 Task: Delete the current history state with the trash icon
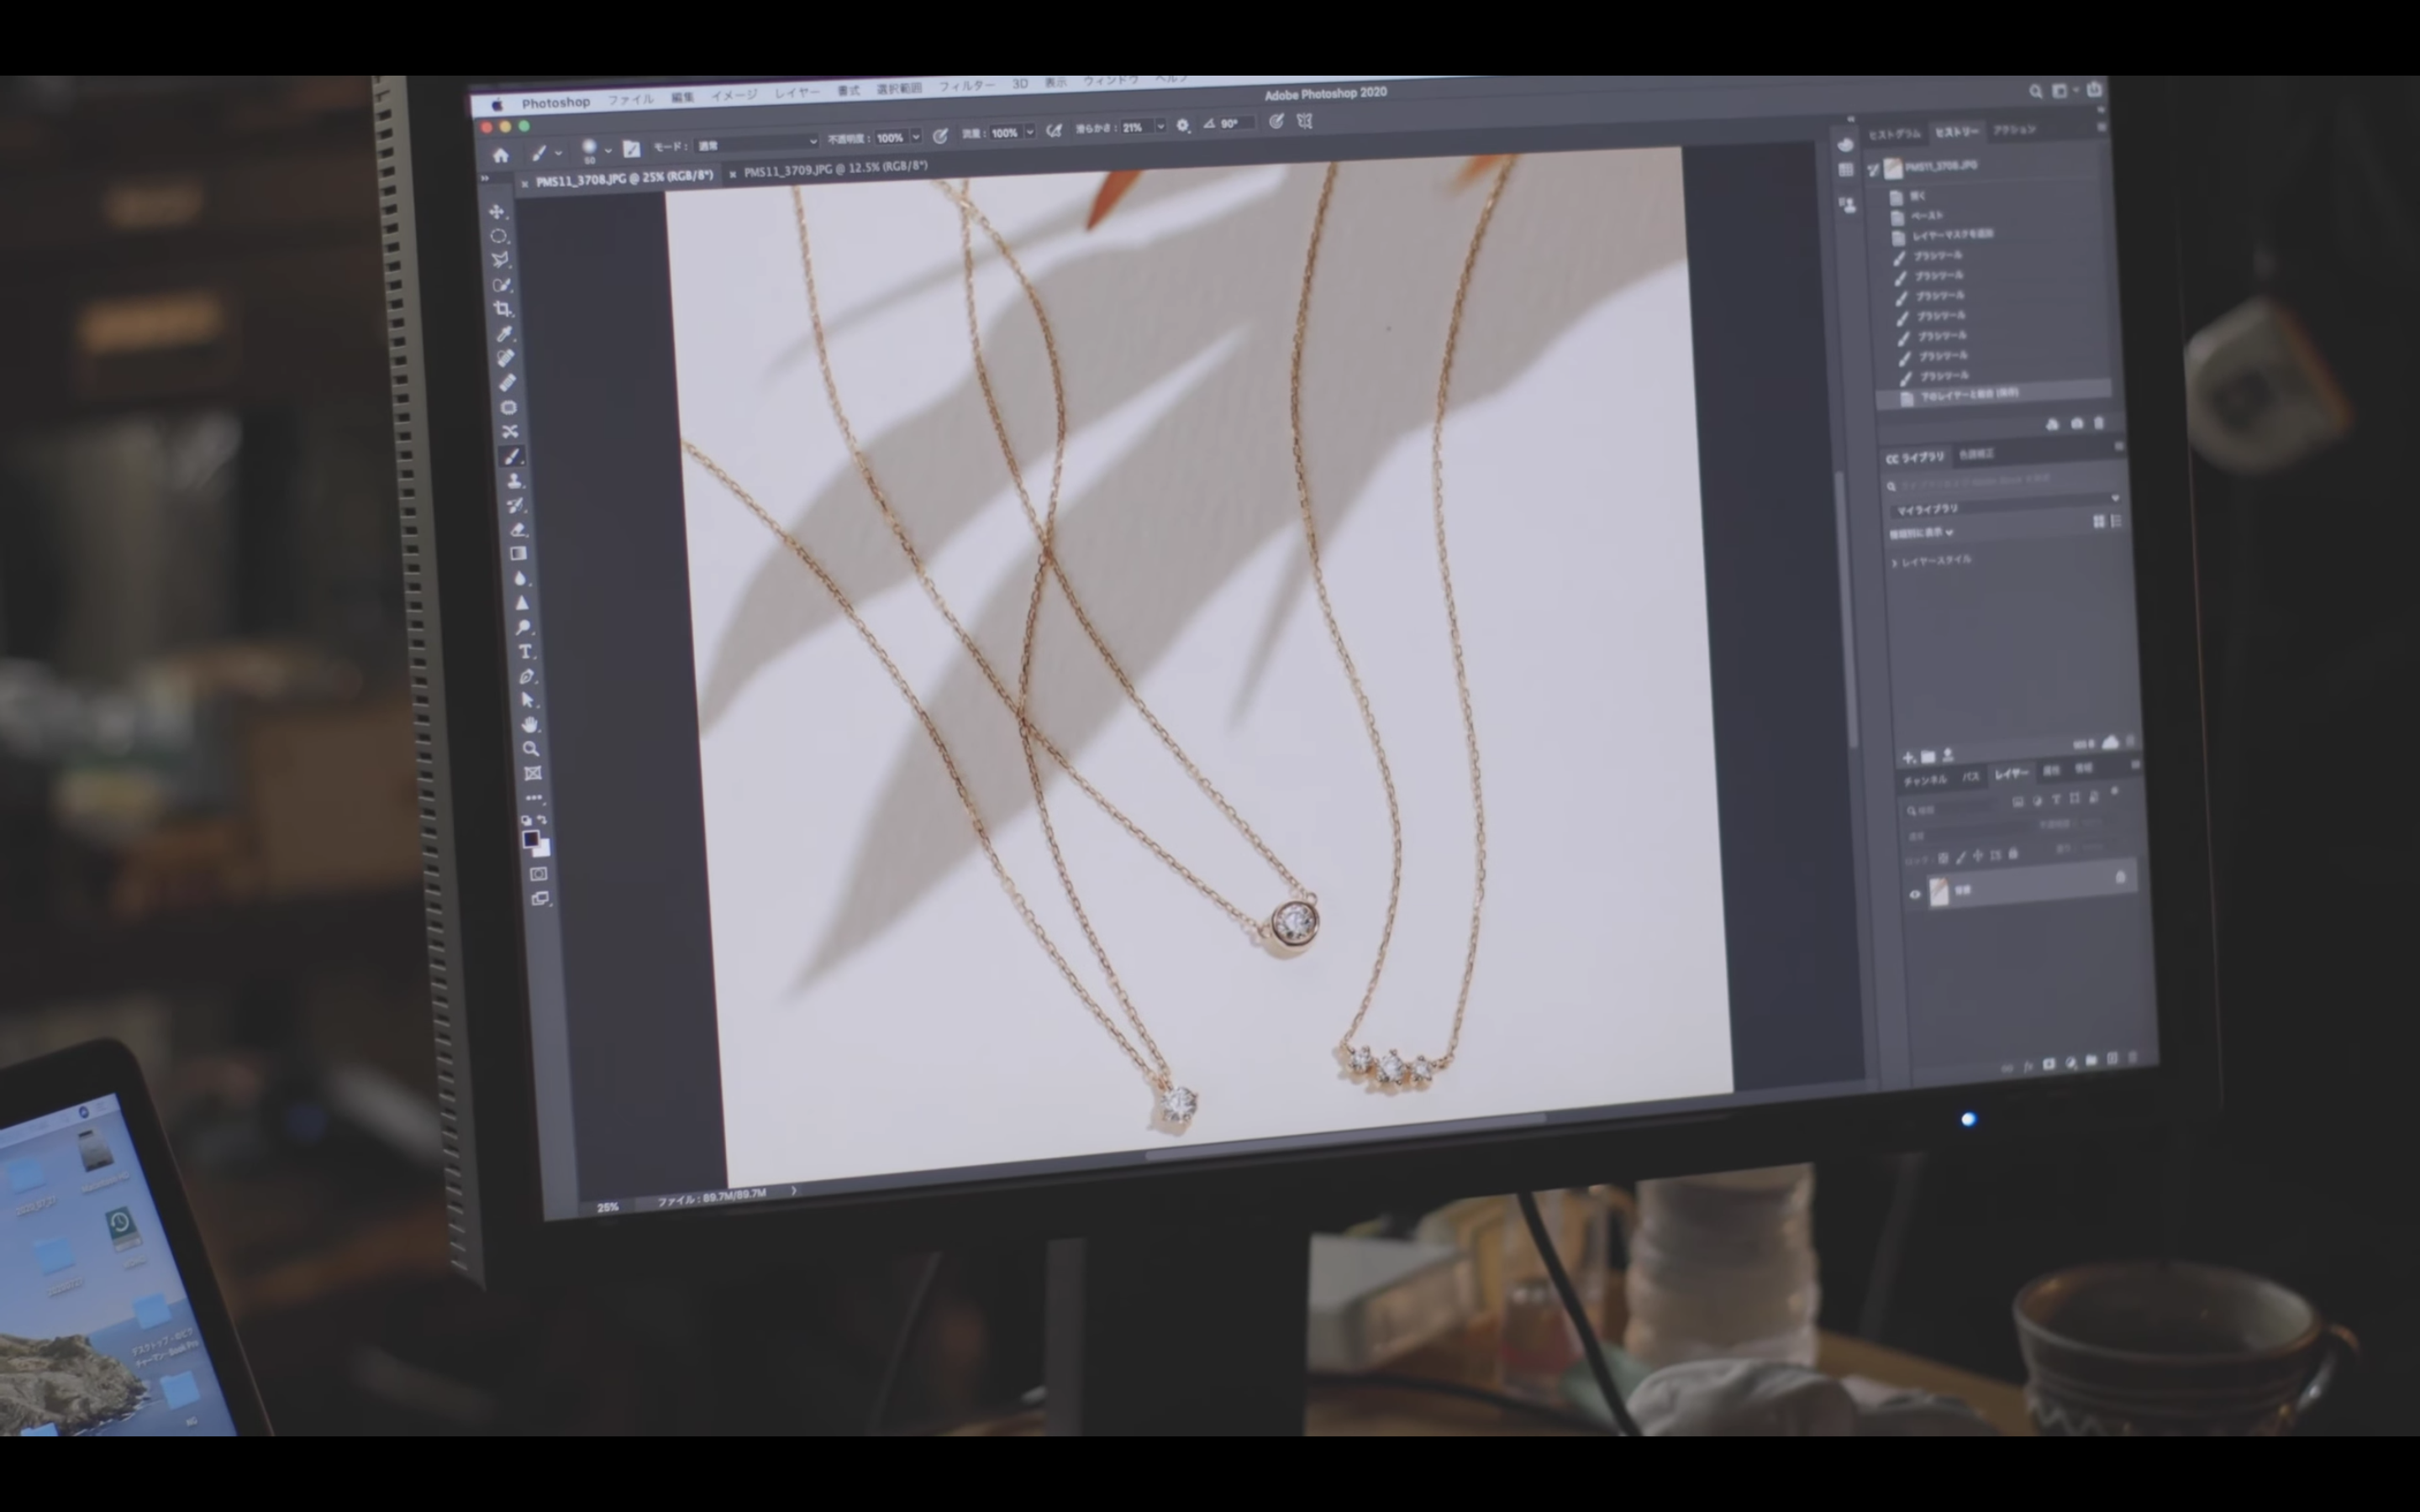[2099, 423]
